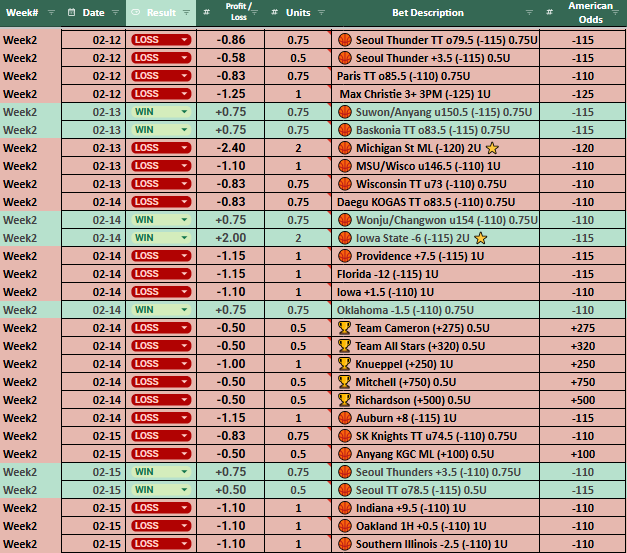Select the -2.40 profit/loss cell

click(230, 148)
